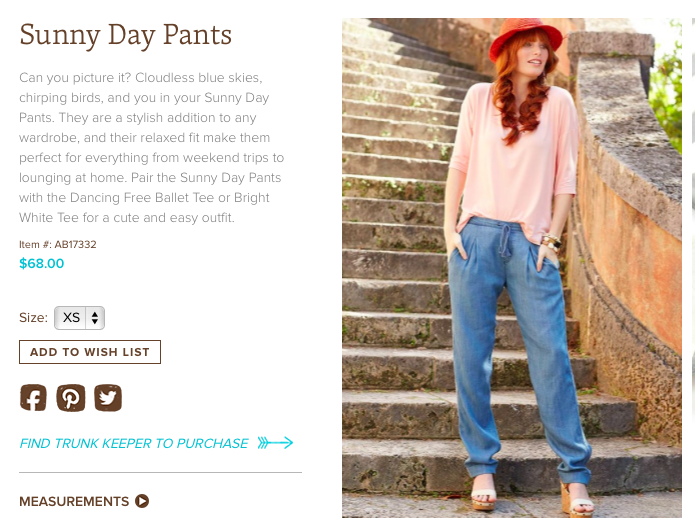695x526 pixels.
Task: Share on Facebook via the icon
Action: click(x=33, y=398)
